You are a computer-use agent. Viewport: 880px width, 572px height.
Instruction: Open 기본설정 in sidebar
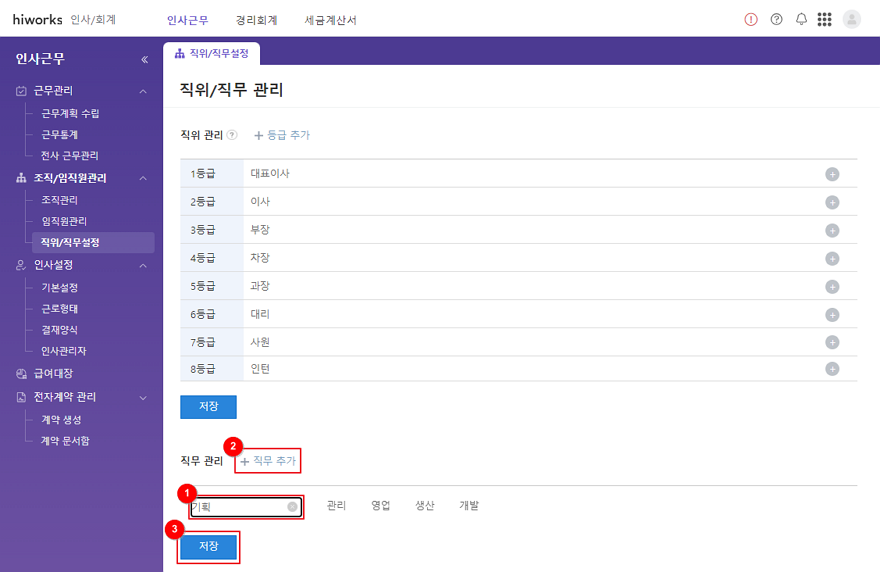[x=59, y=287]
